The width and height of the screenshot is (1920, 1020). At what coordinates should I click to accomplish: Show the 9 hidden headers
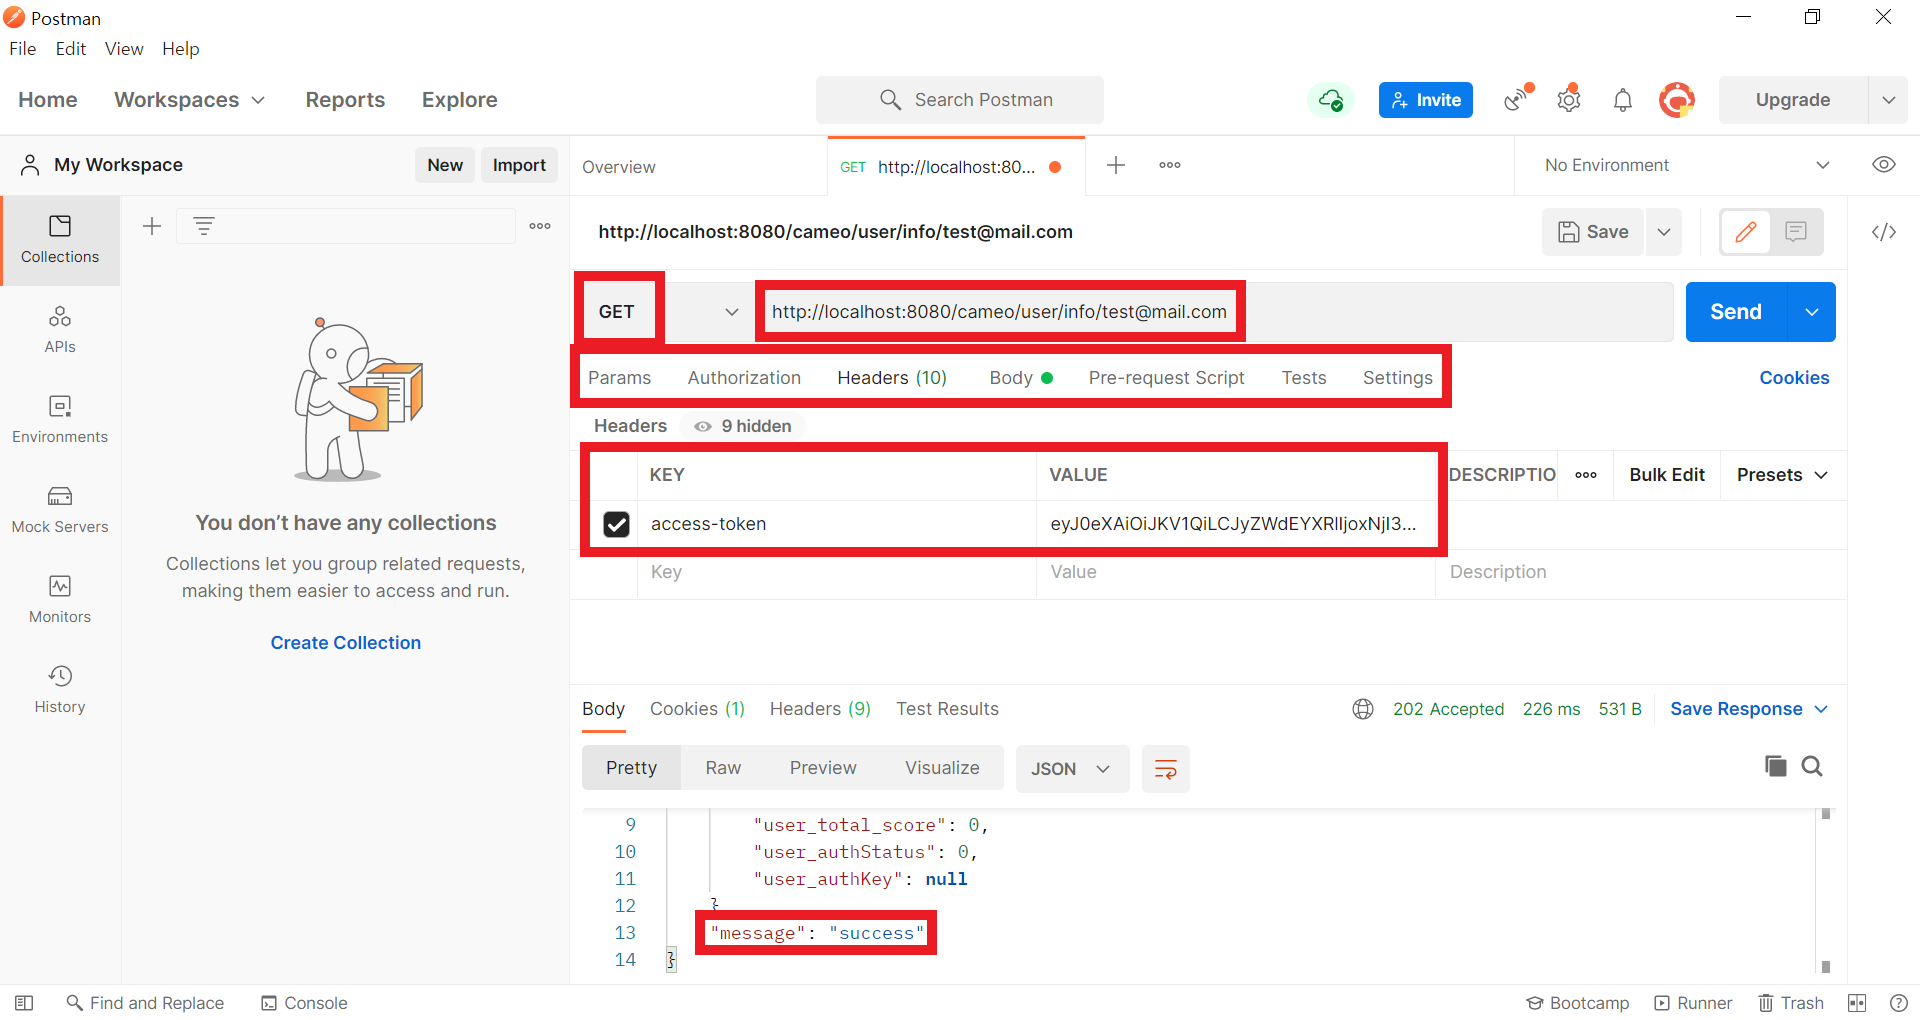[743, 426]
